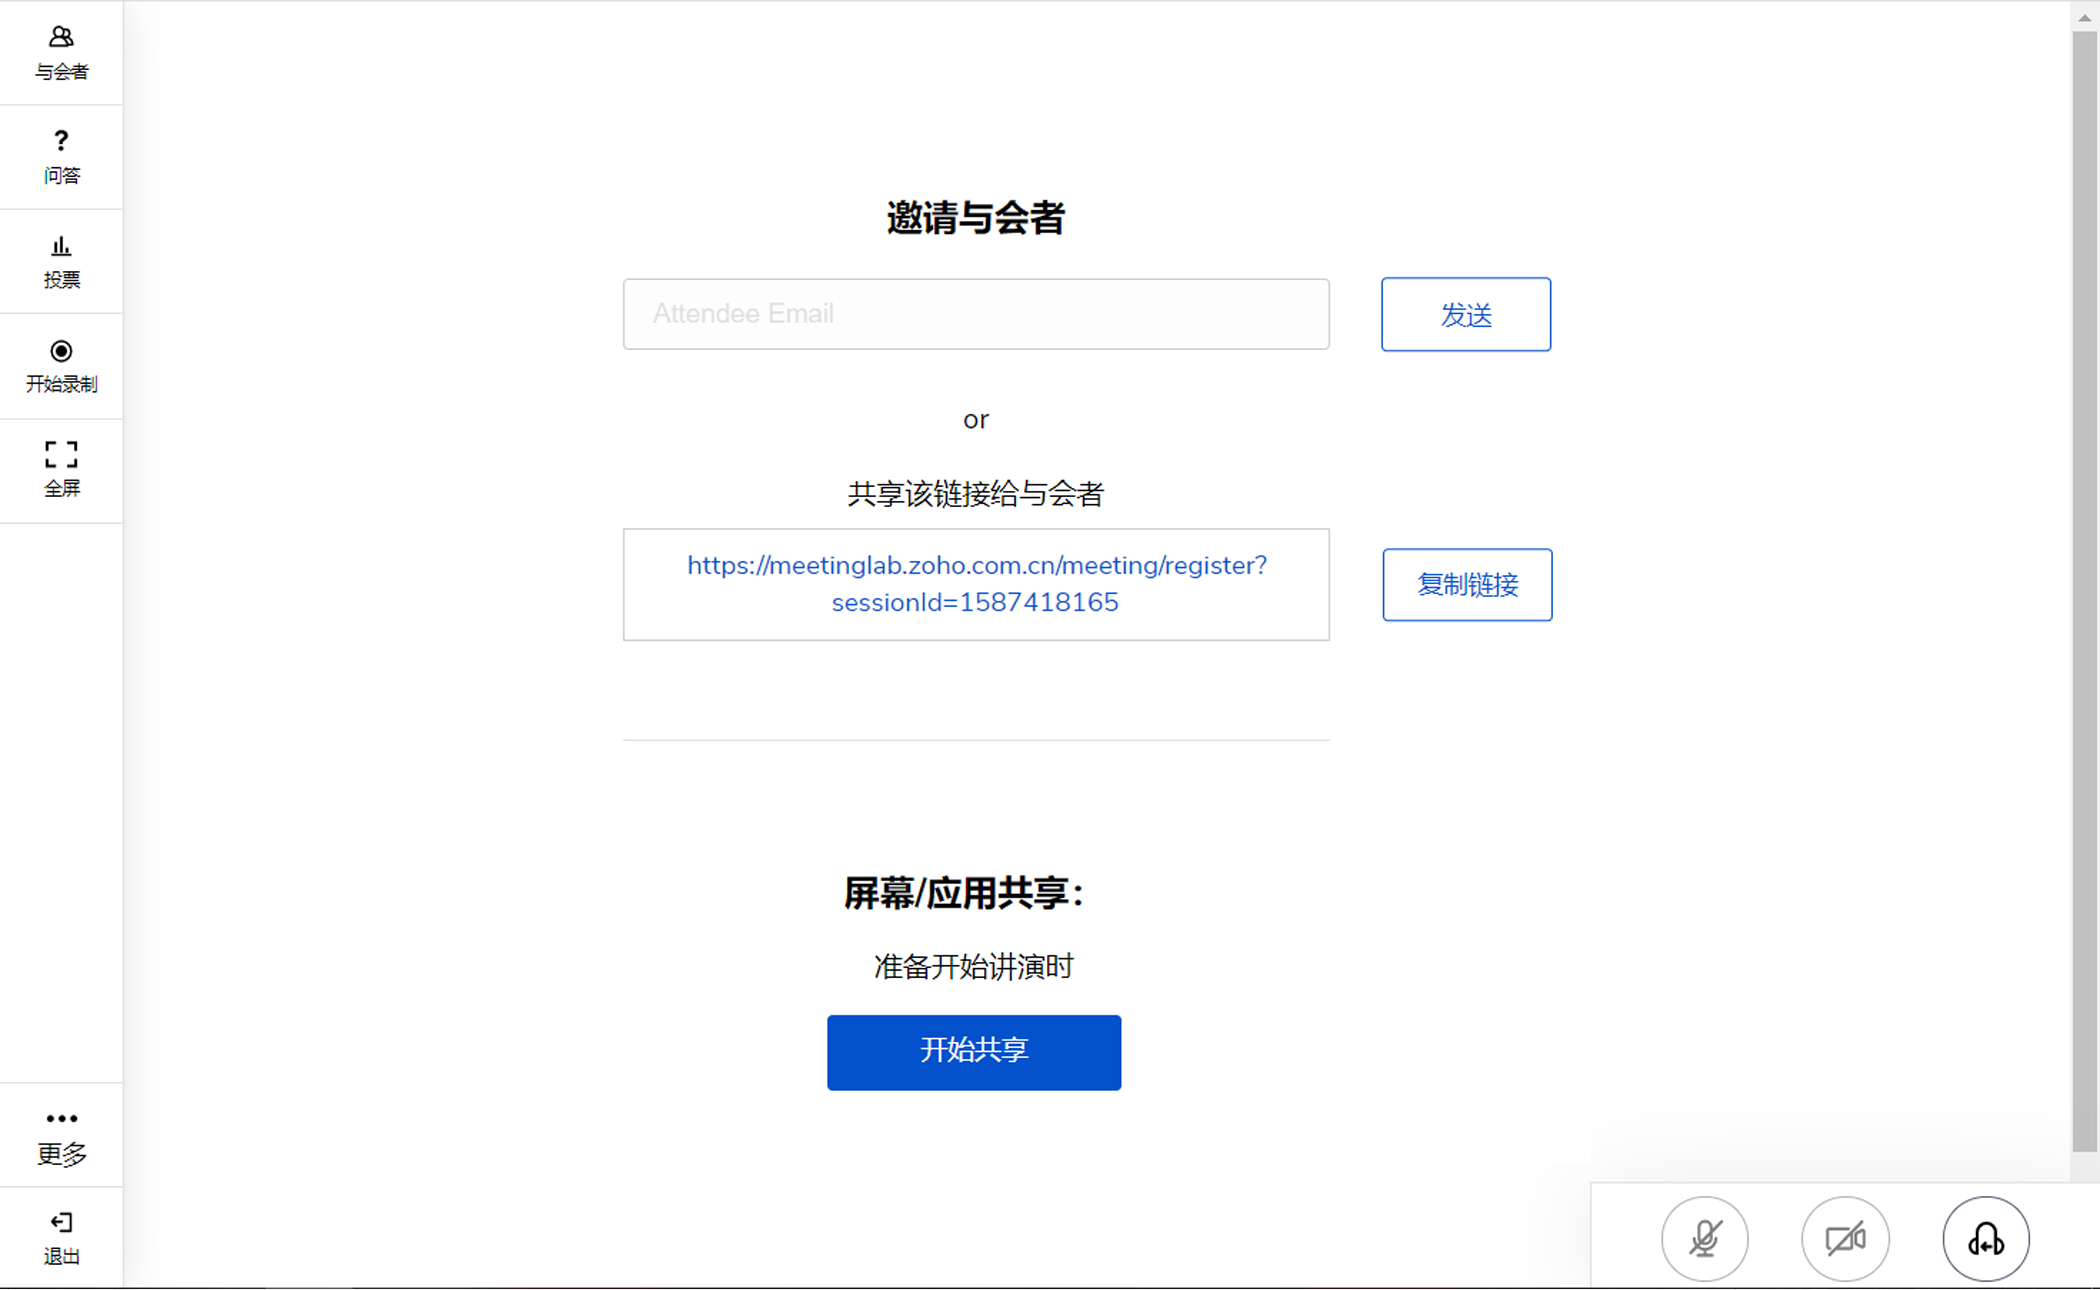
Task: Open the meetinglab.zoho.com.cn registration link
Action: (x=976, y=584)
